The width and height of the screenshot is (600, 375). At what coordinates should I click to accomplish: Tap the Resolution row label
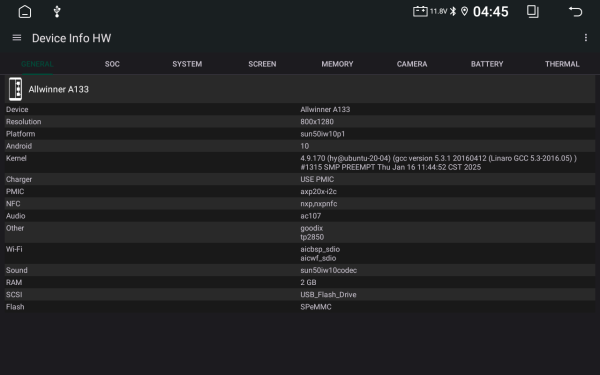pyautogui.click(x=23, y=122)
